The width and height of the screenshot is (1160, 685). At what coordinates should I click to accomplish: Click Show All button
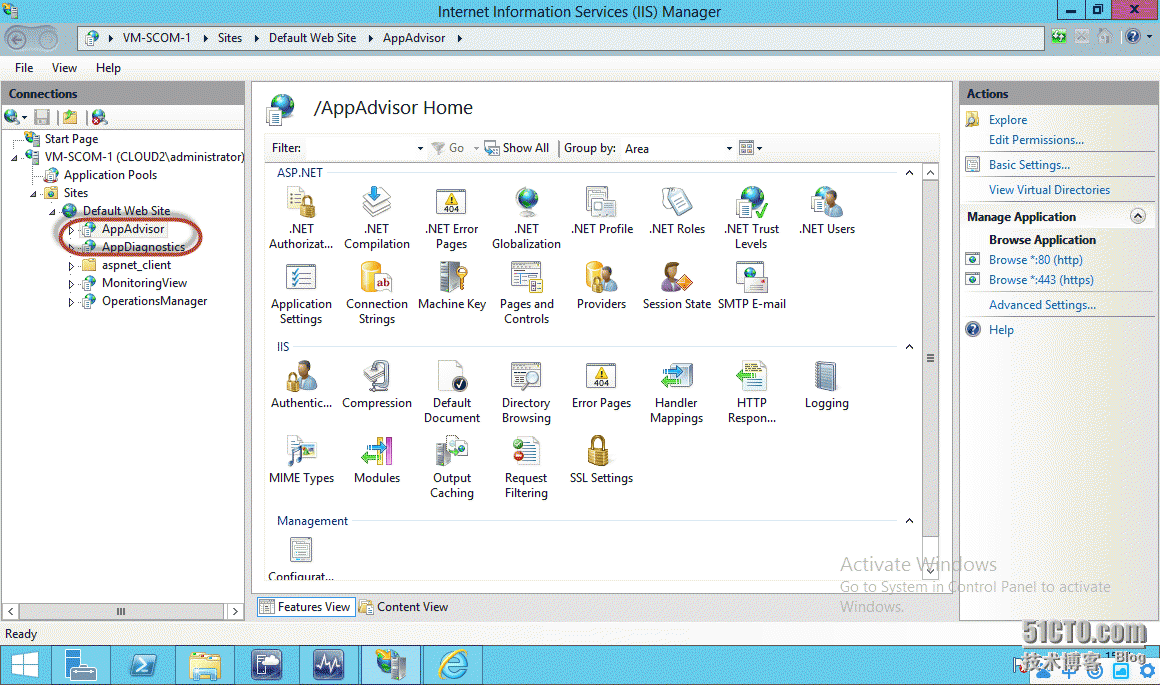[x=516, y=148]
